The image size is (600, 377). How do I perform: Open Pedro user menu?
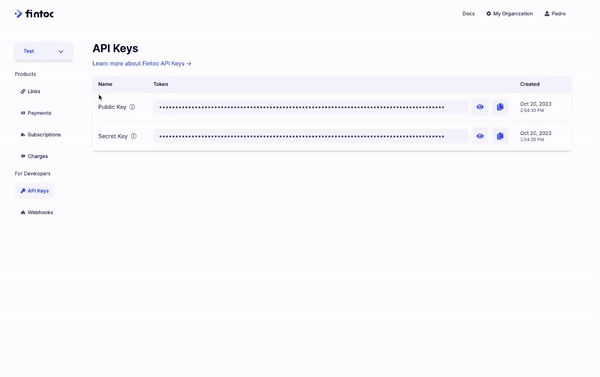(x=555, y=14)
